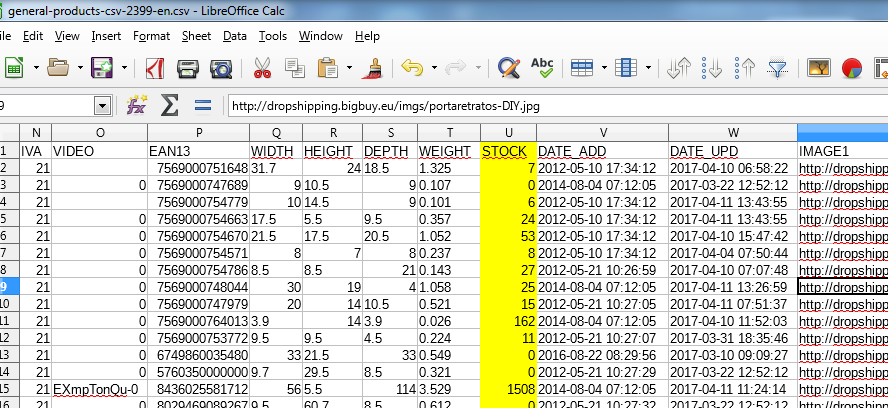The image size is (888, 408).
Task: Open the Format menu
Action: tap(151, 36)
